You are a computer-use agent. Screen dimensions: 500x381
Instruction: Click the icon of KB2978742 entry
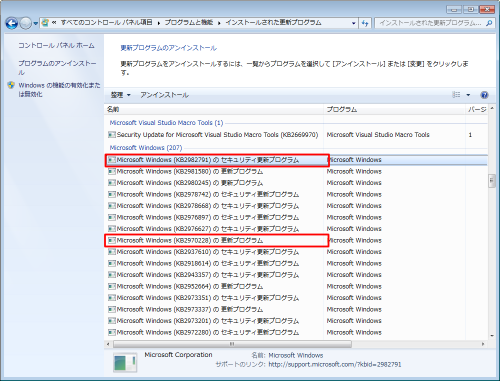(x=112, y=194)
